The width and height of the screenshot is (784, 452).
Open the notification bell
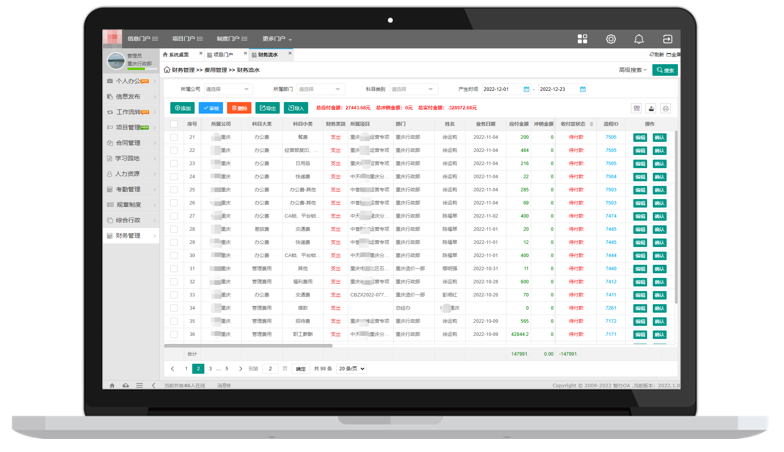point(638,39)
